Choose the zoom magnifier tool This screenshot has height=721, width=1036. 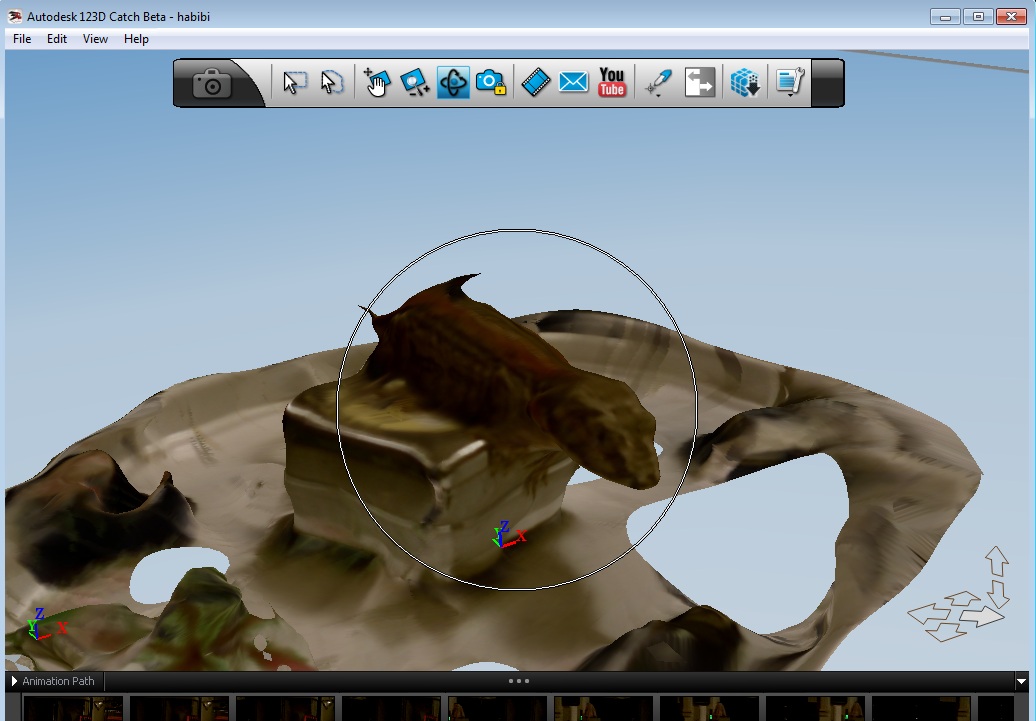coord(415,83)
